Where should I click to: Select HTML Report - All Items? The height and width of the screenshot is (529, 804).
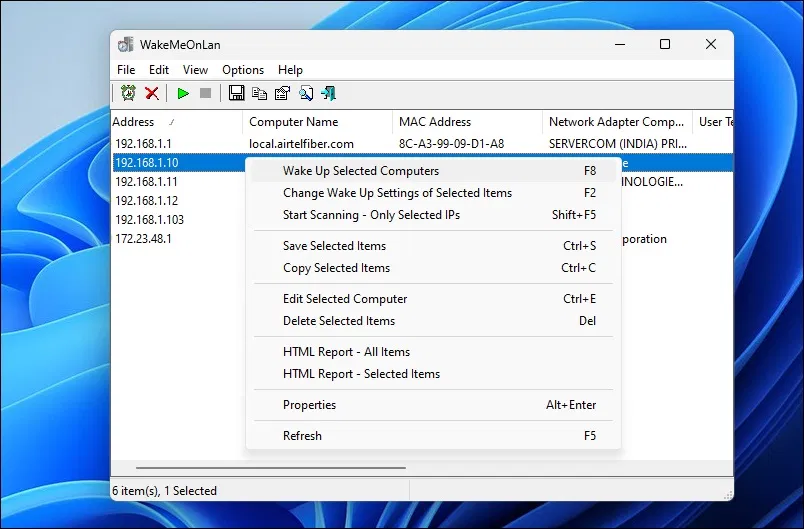pyautogui.click(x=346, y=352)
